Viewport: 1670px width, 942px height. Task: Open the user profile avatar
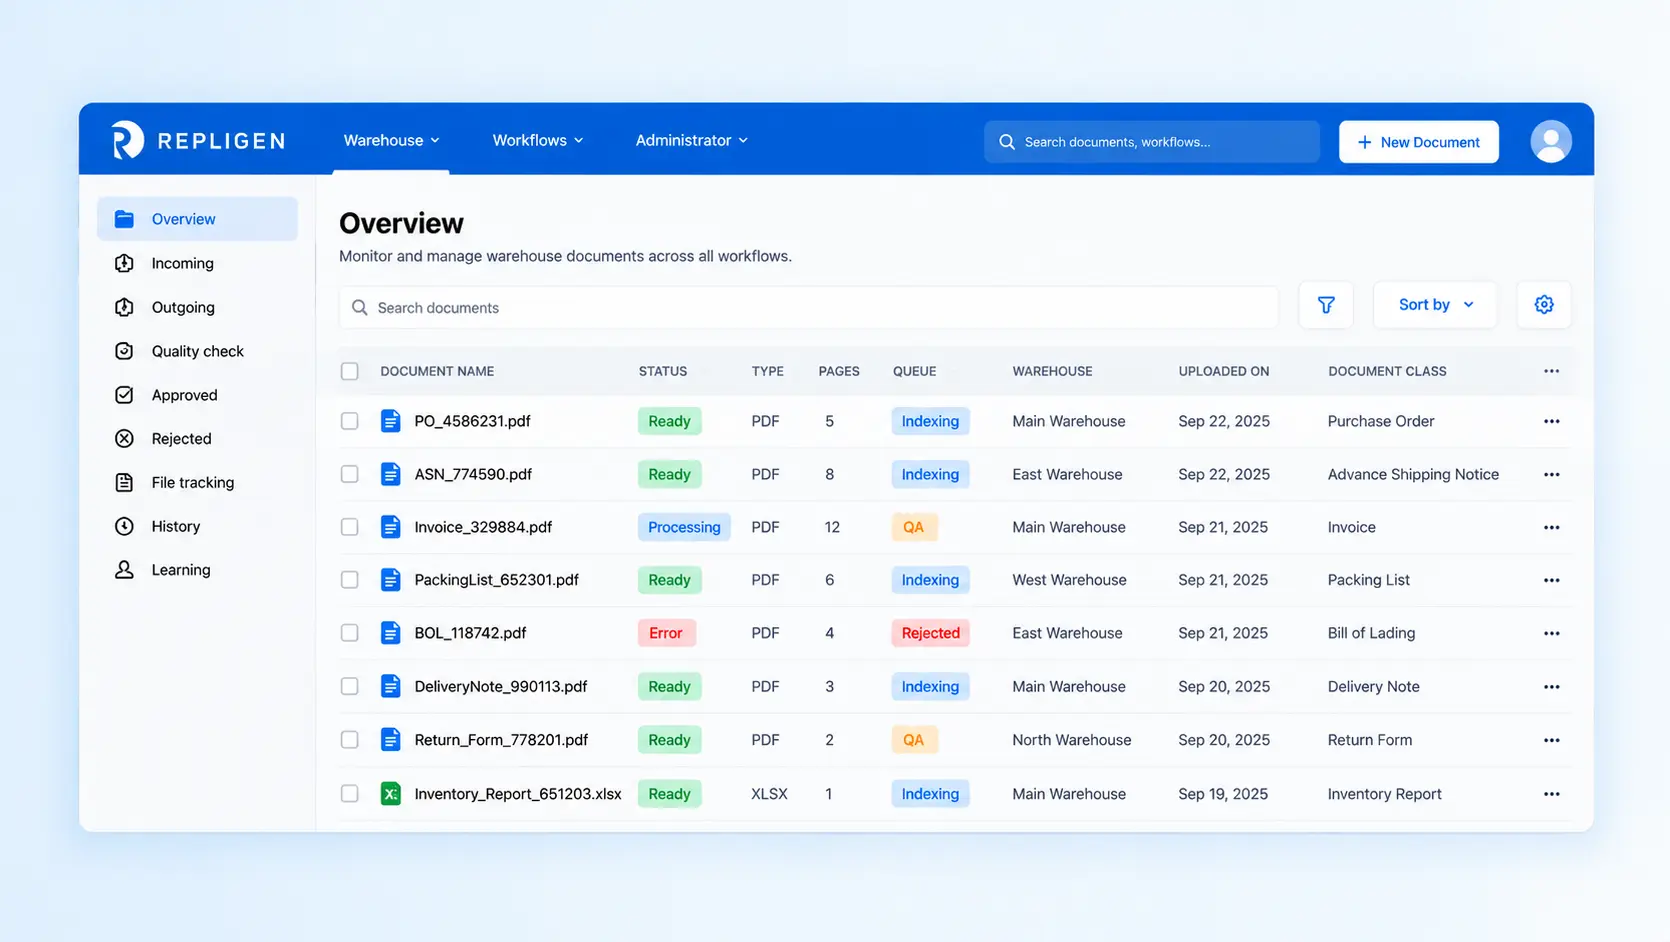coord(1551,141)
